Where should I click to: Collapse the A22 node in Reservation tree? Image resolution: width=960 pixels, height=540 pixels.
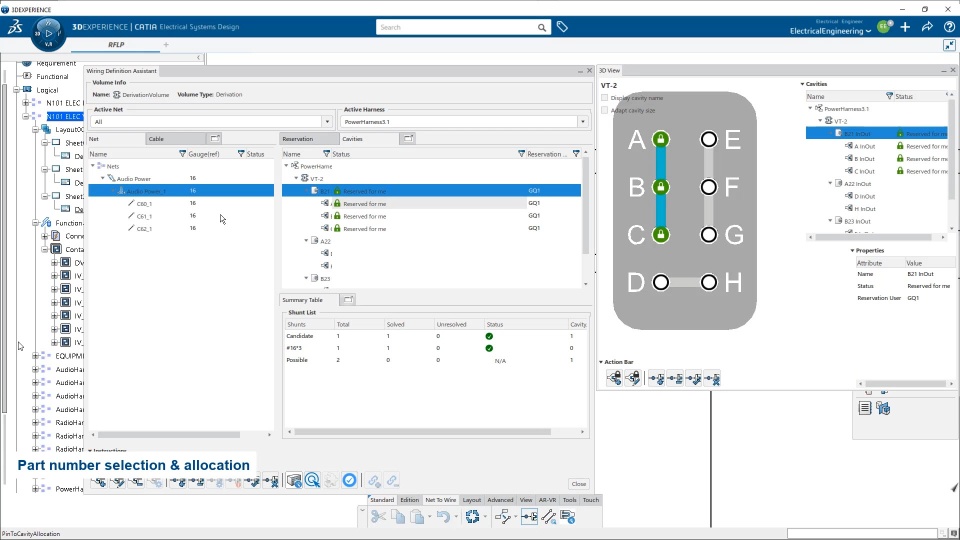pyautogui.click(x=306, y=241)
